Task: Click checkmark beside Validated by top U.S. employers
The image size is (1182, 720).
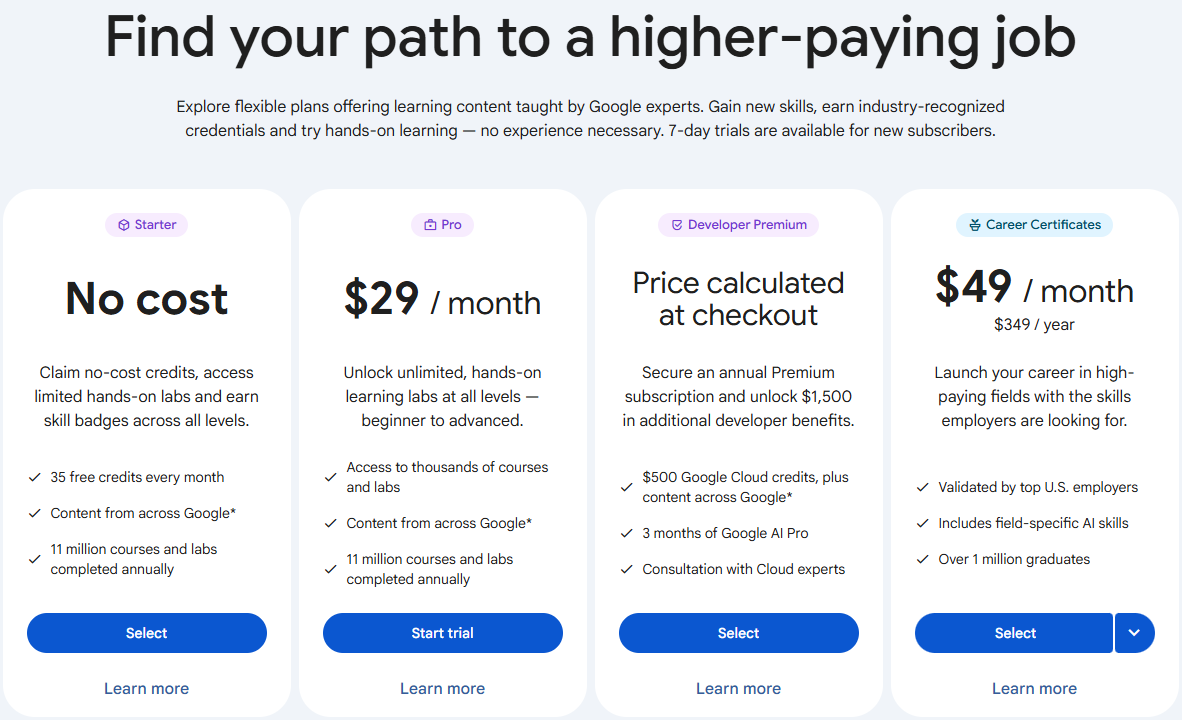Action: pos(923,487)
